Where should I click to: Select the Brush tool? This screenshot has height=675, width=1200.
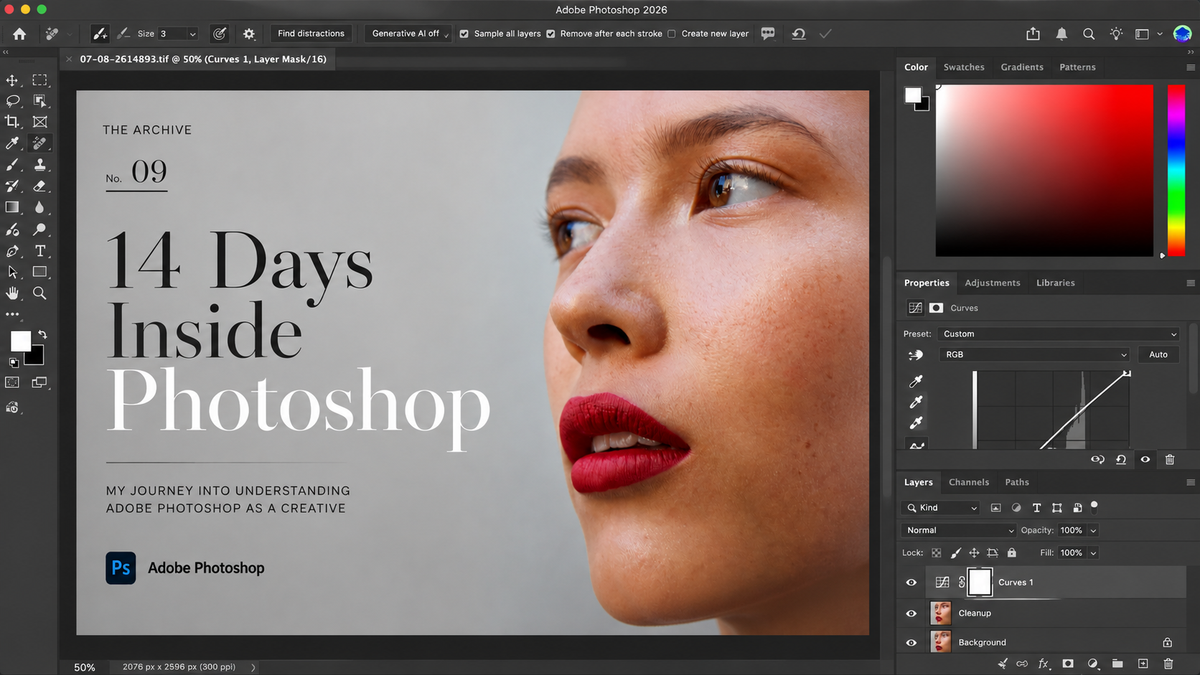point(13,165)
